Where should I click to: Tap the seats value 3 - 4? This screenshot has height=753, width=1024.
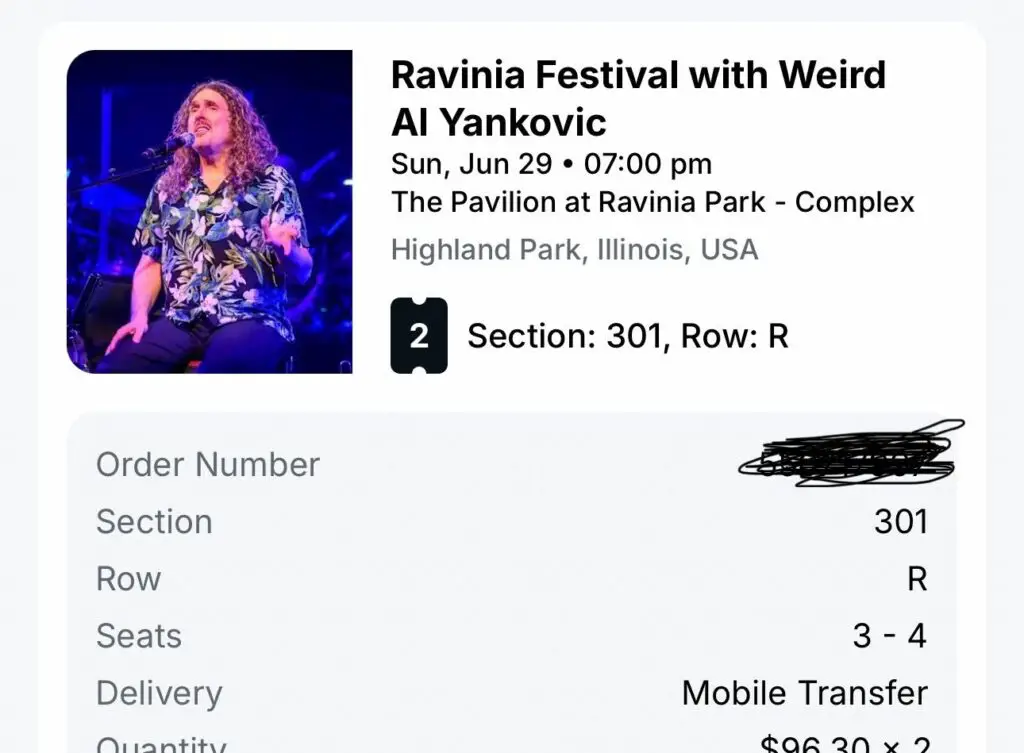tap(889, 635)
